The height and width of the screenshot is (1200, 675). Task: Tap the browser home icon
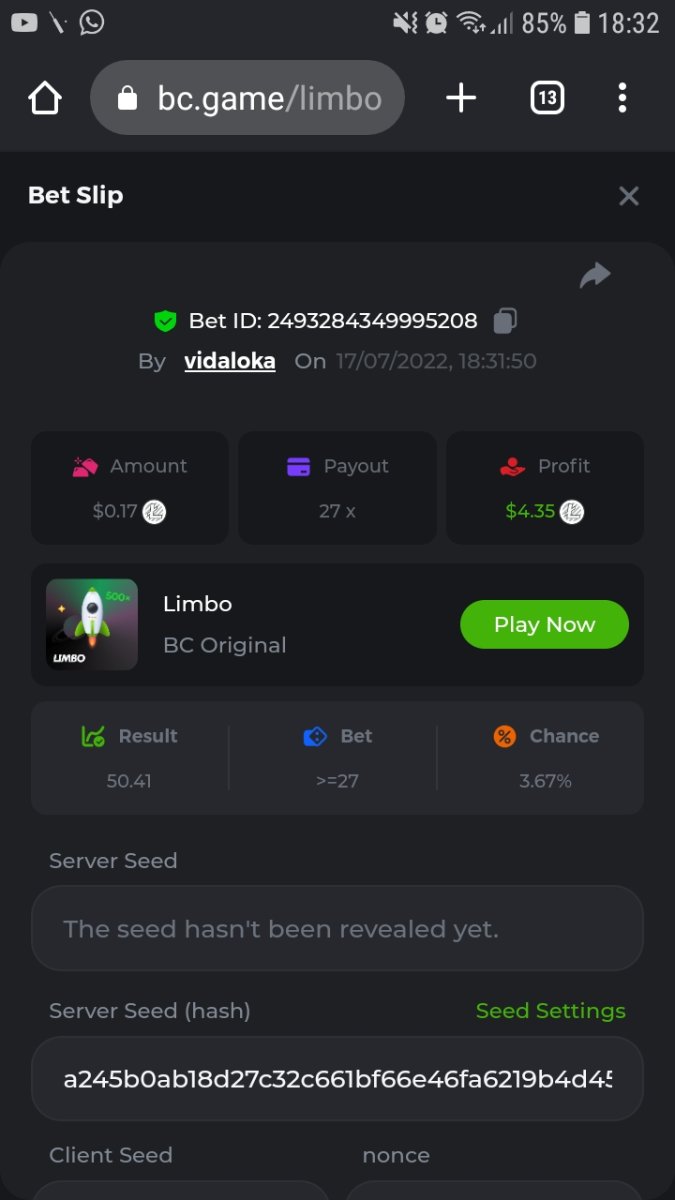[x=45, y=98]
